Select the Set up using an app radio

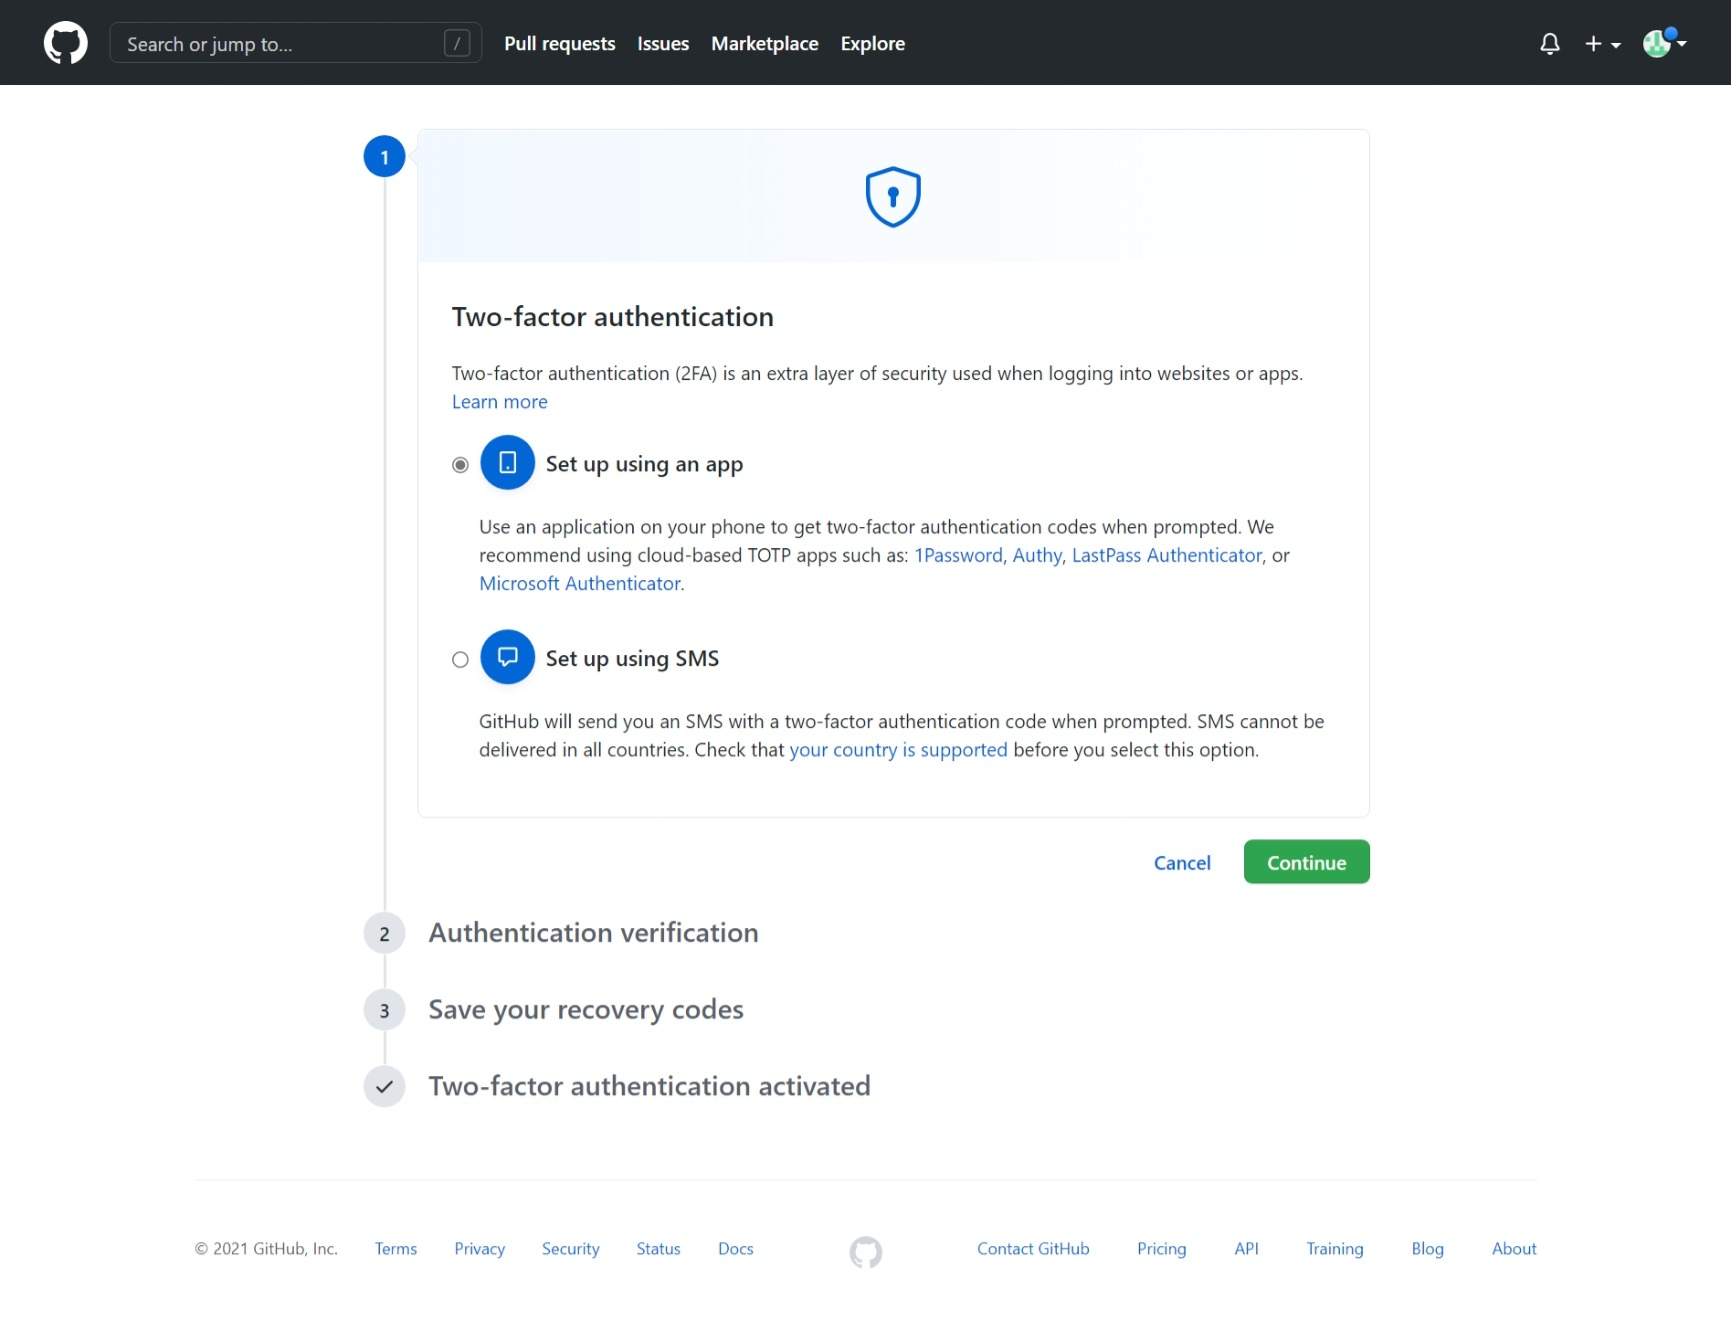tap(460, 464)
